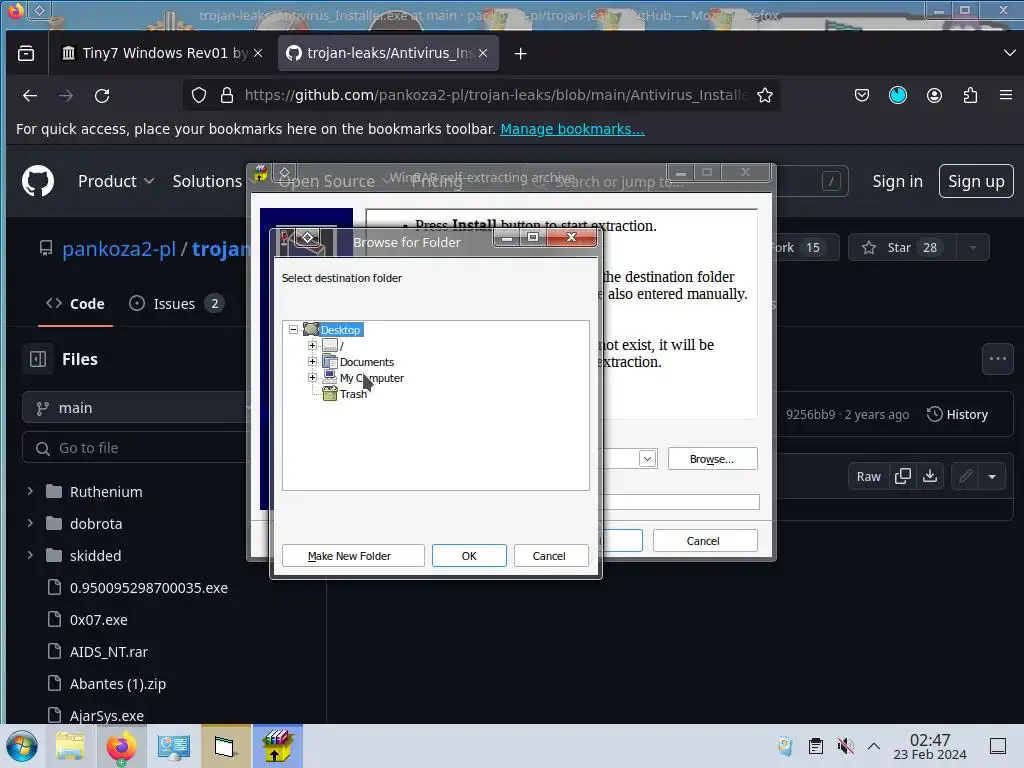Click the GitHub octocat home logo
Viewport: 1024px width, 768px height.
[x=38, y=181]
